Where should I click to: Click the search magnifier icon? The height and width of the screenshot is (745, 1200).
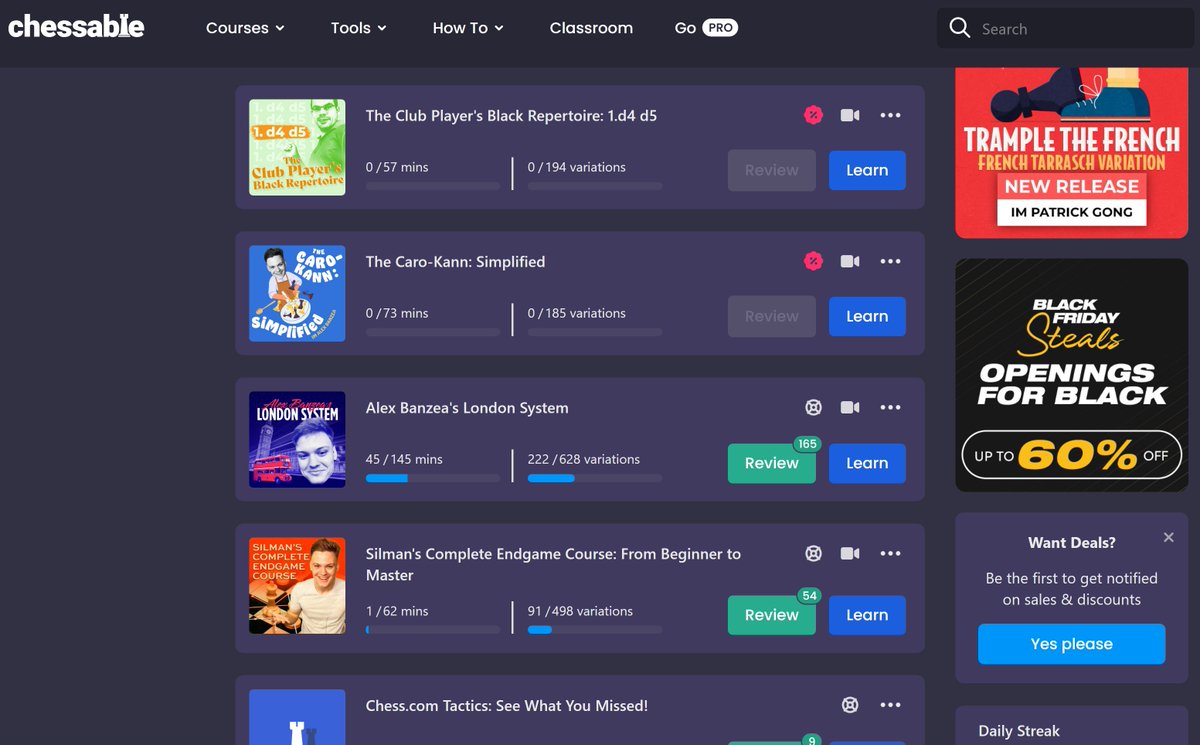point(959,28)
